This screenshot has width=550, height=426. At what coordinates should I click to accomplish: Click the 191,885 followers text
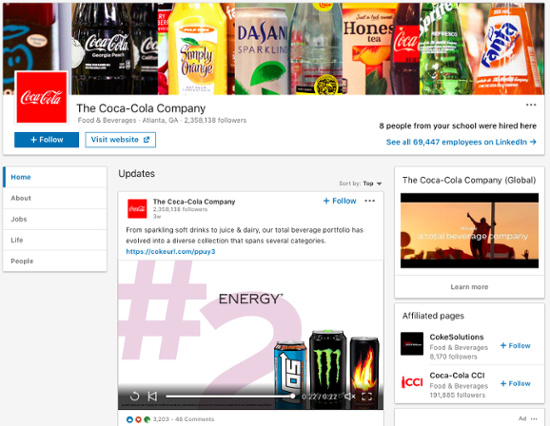pos(457,395)
